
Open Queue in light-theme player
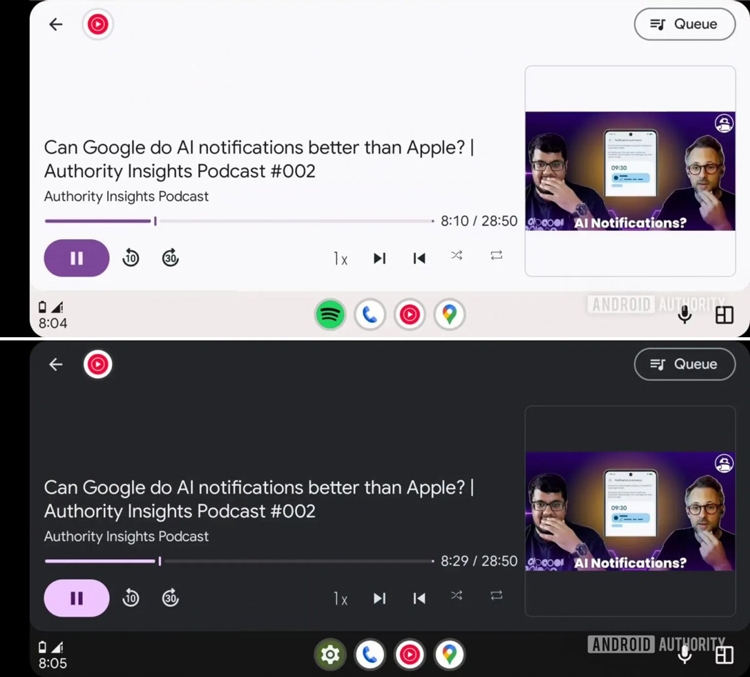[x=684, y=24]
